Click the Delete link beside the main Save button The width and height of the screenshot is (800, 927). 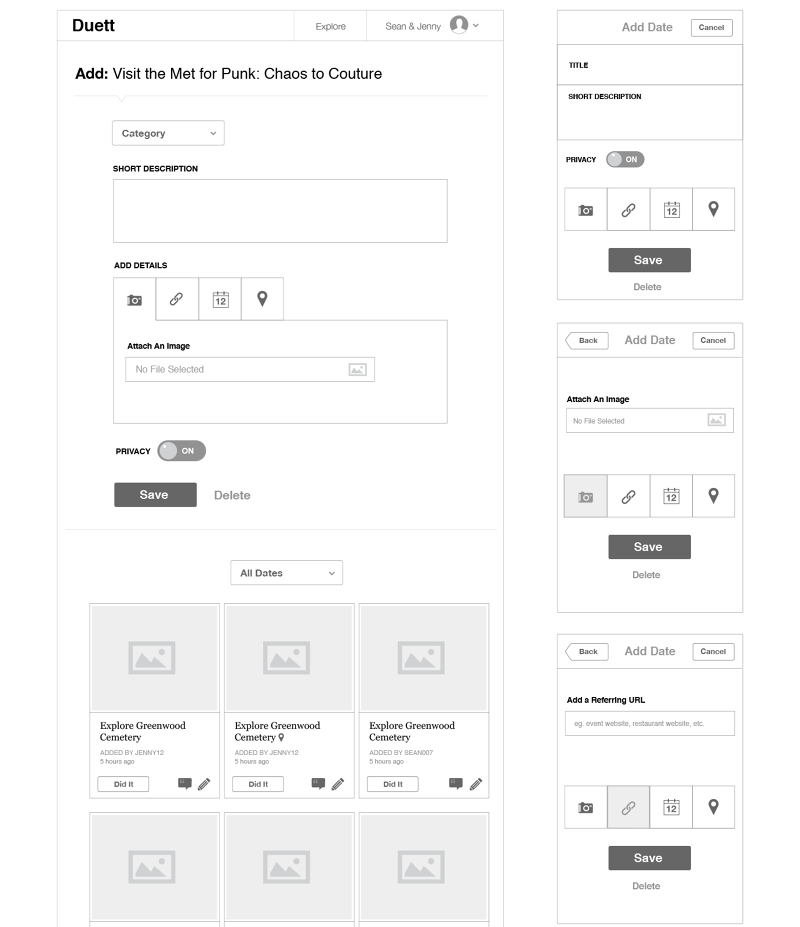click(232, 495)
